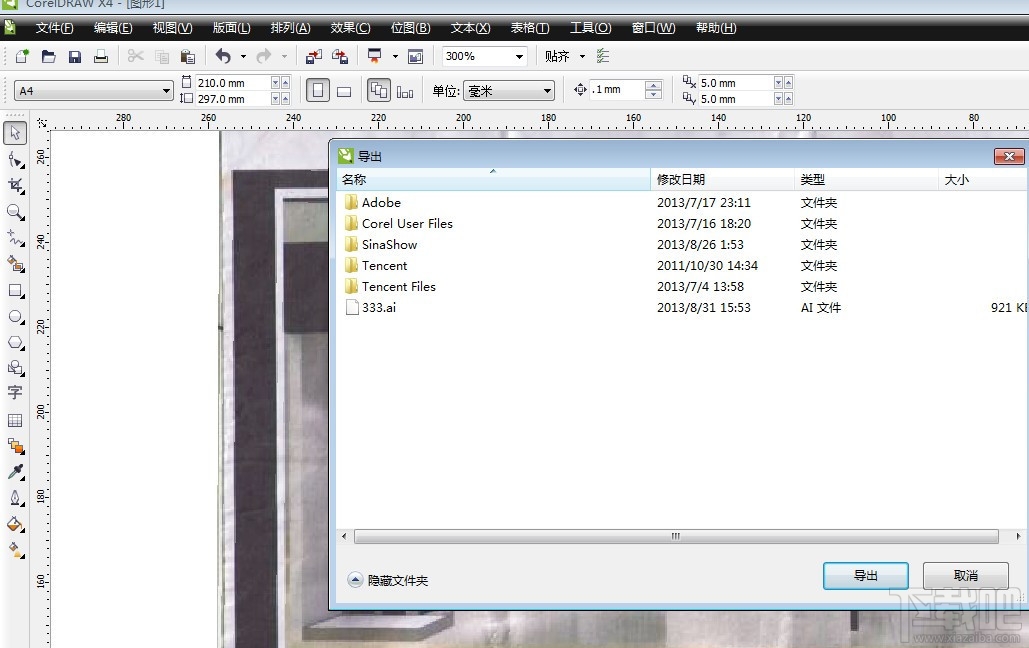Toggle portrait page orientation
The image size is (1029, 648).
[318, 90]
